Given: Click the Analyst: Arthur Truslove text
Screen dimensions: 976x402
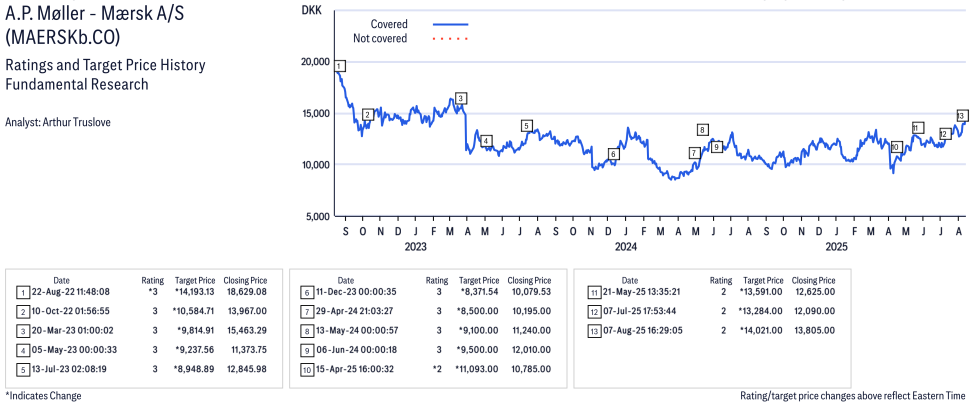Looking at the screenshot, I should coord(57,122).
